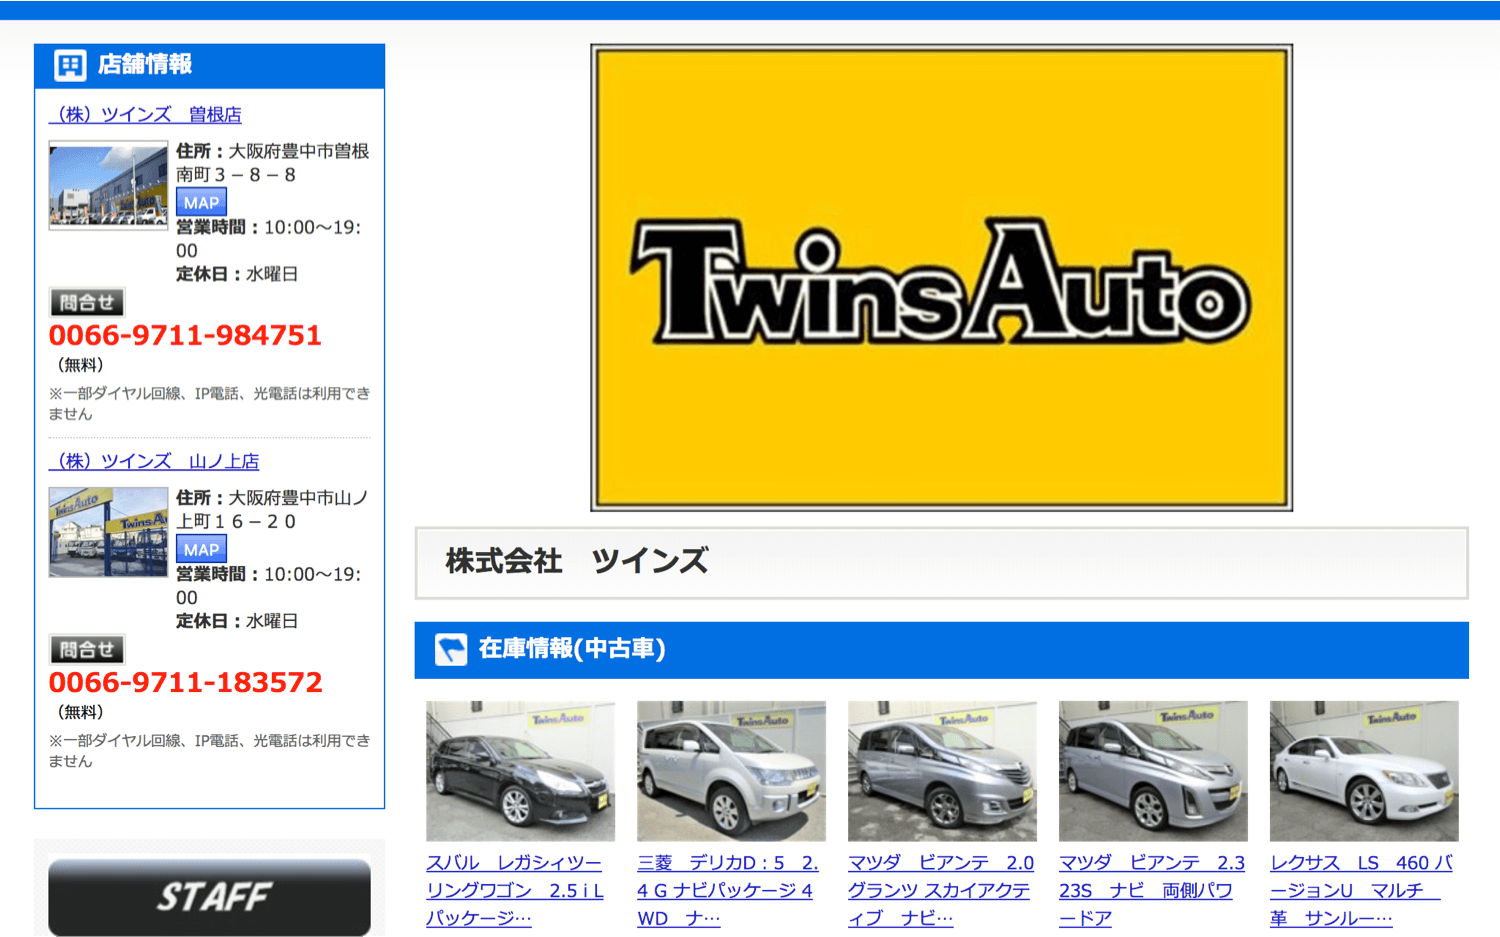Click the 問合せ badge for Yamanoue store
Screen dimensions: 1500x937
(87, 650)
